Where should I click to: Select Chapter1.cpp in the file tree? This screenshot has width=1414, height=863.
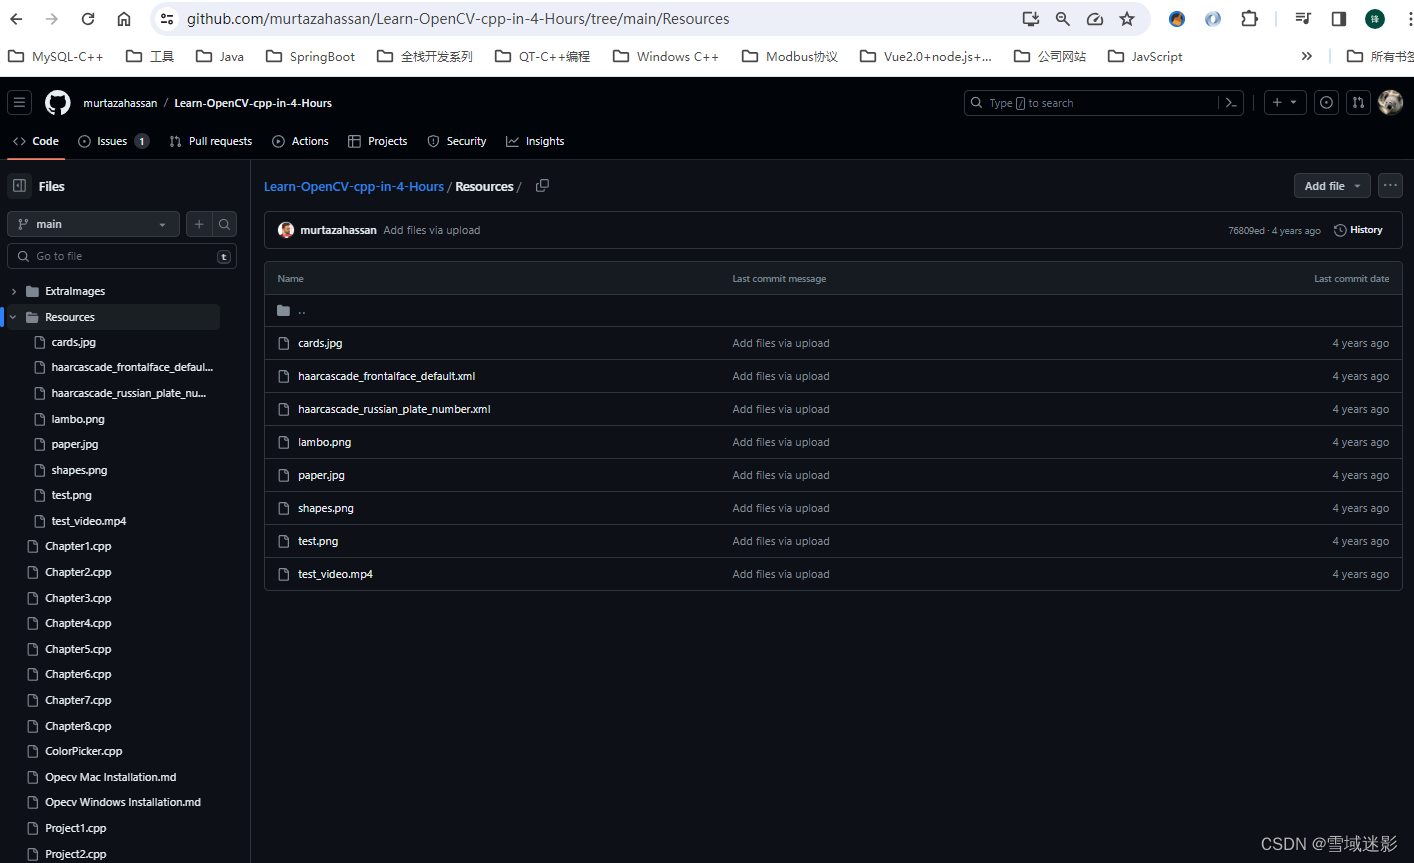click(x=78, y=546)
